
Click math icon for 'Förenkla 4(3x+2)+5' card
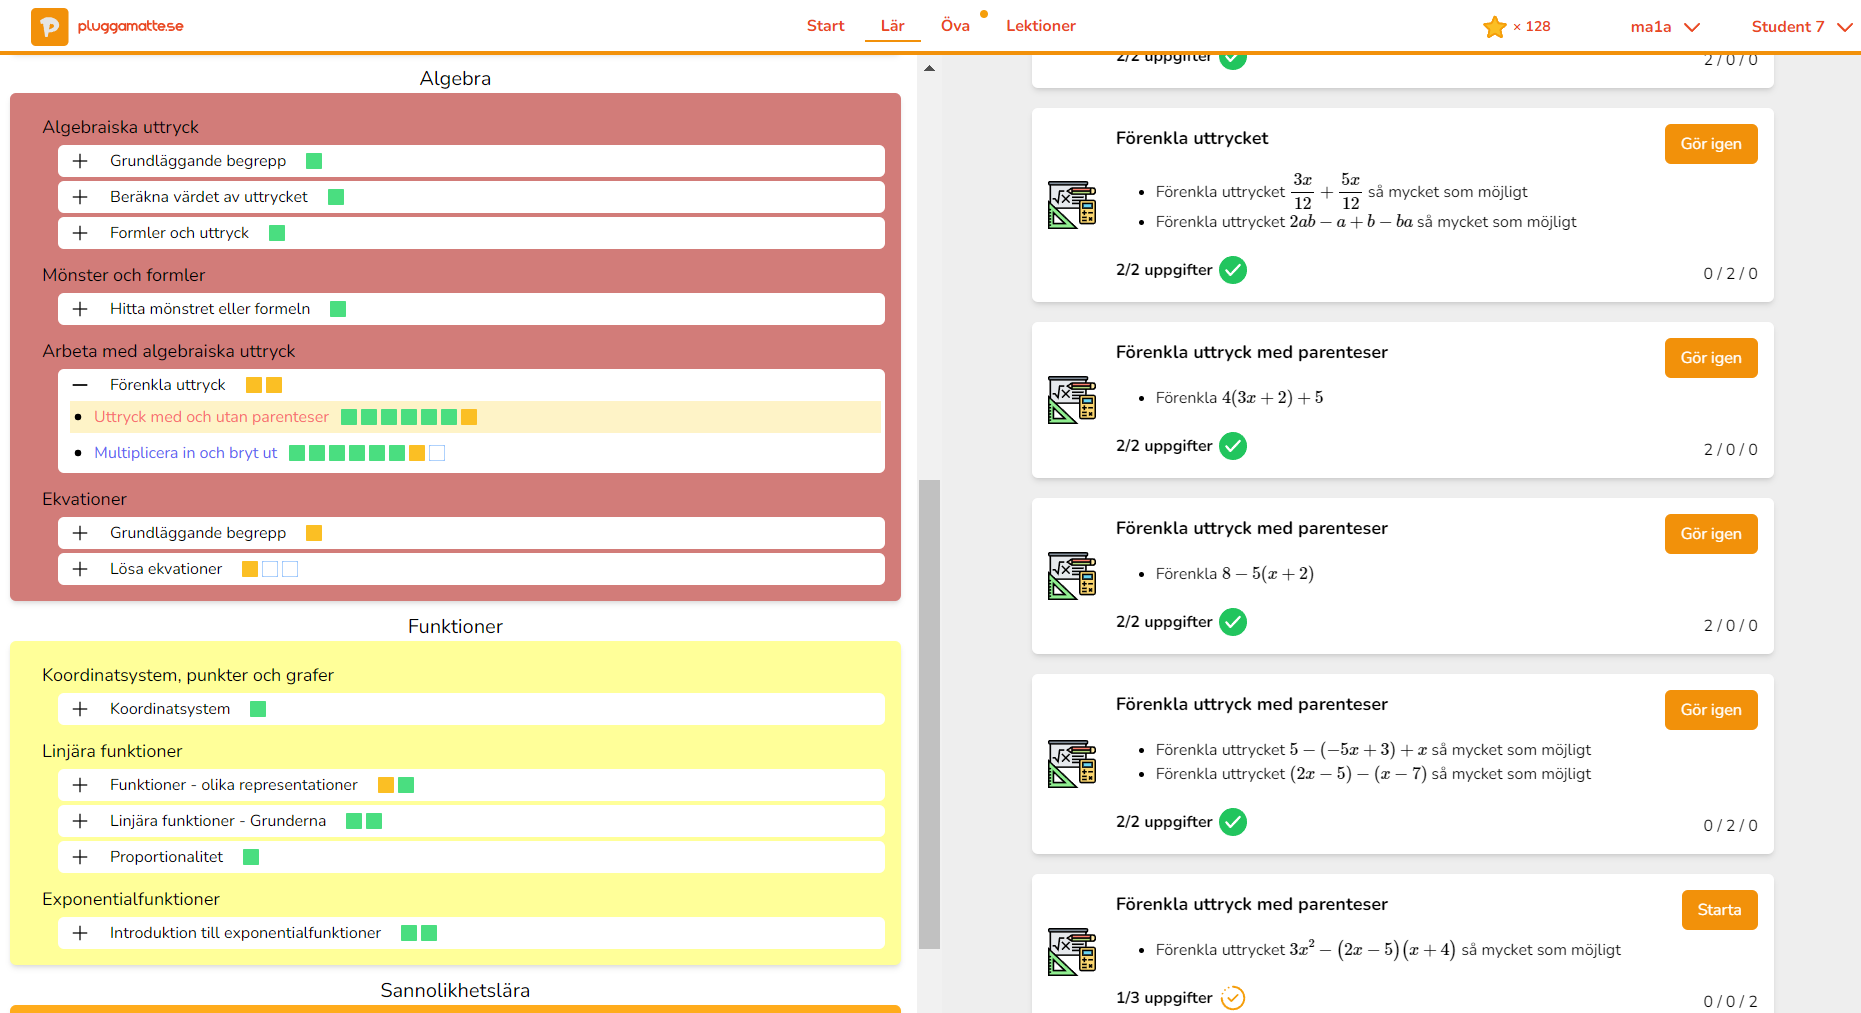click(1071, 400)
